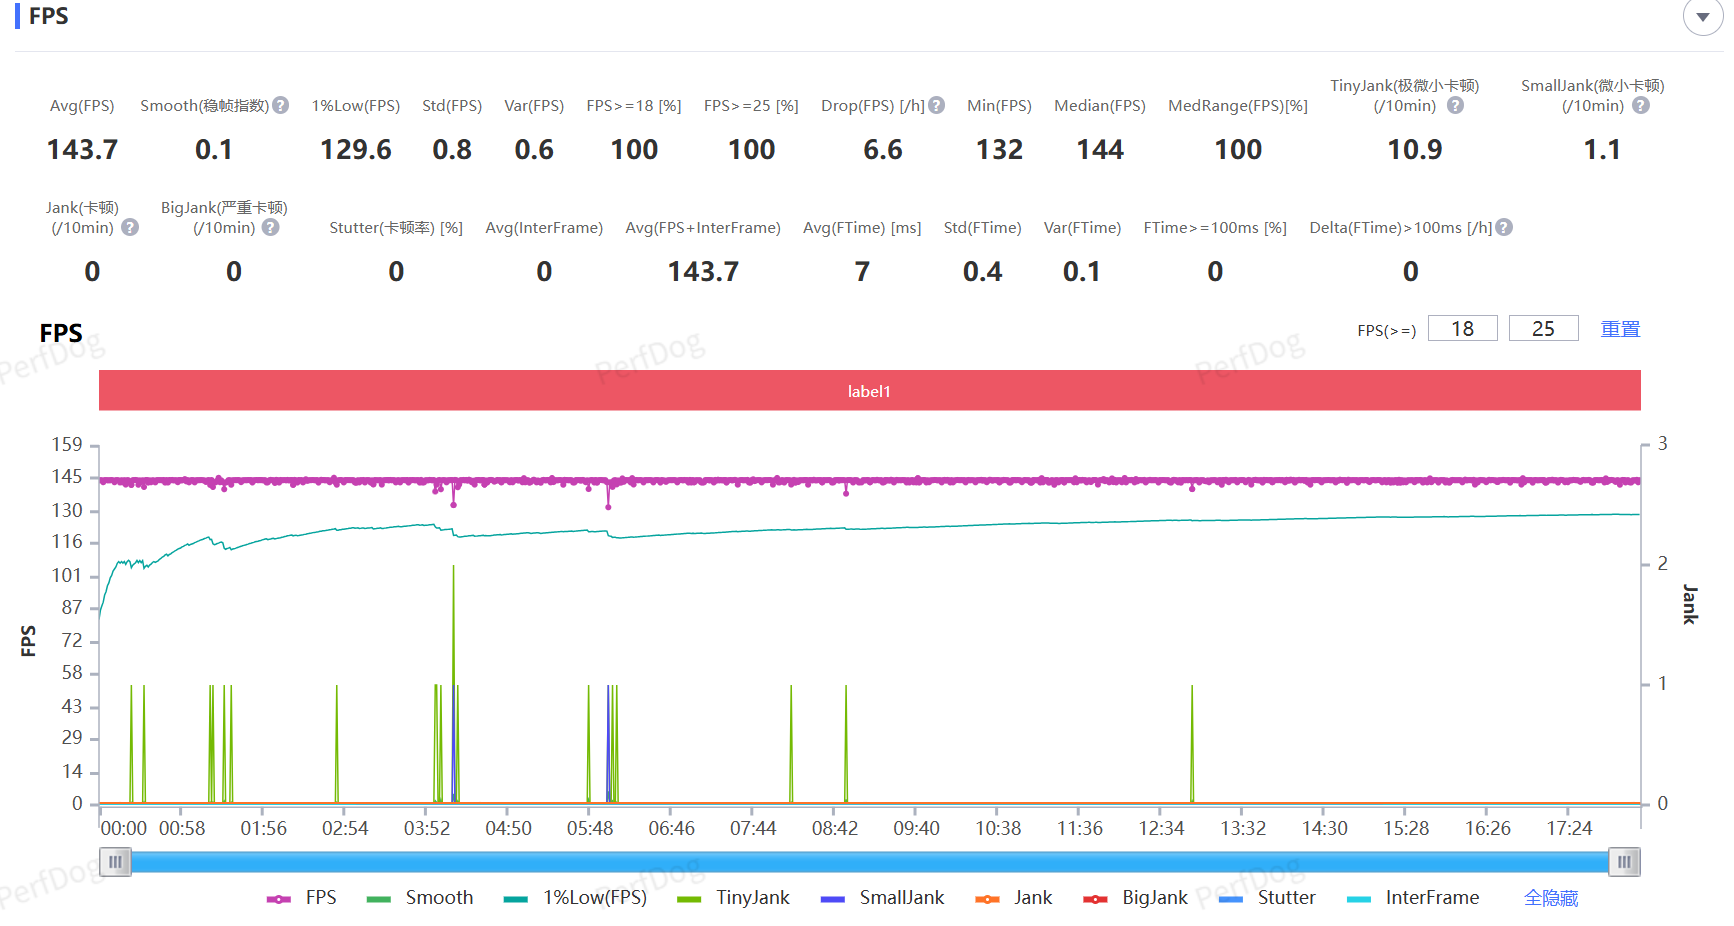
Task: Click TinyJank help question mark icon
Action: [1455, 105]
